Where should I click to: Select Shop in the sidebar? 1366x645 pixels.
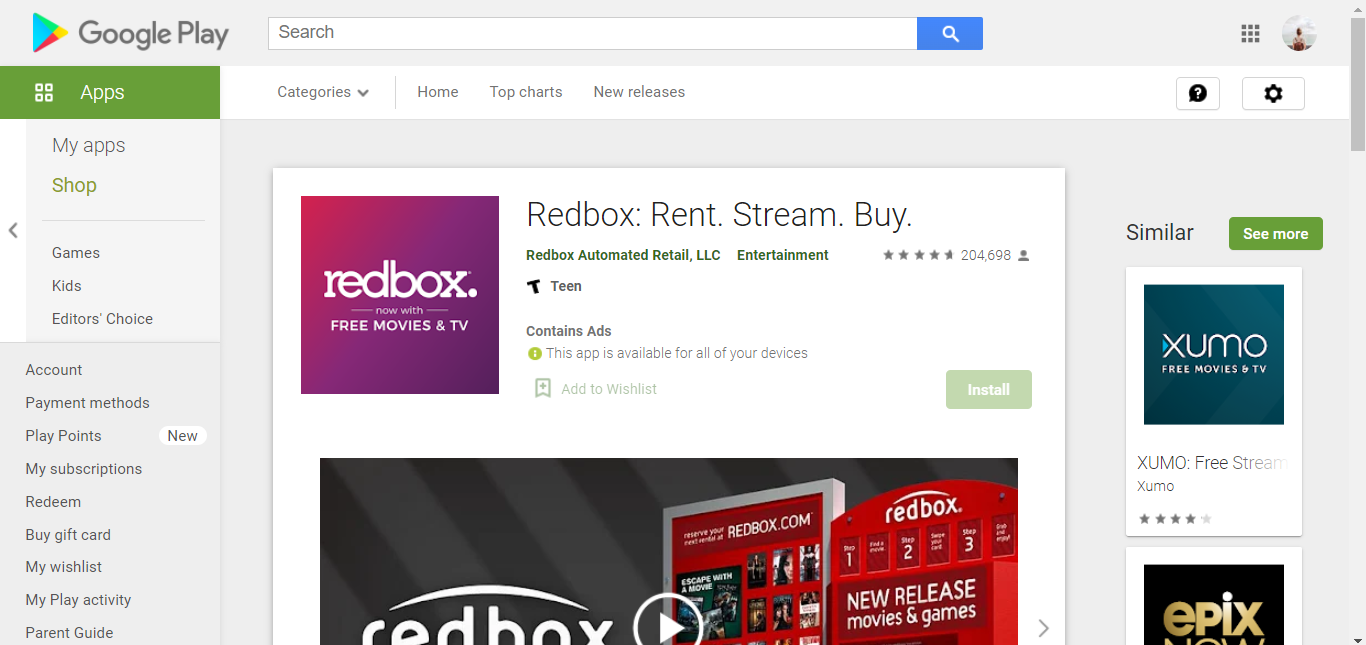74,185
